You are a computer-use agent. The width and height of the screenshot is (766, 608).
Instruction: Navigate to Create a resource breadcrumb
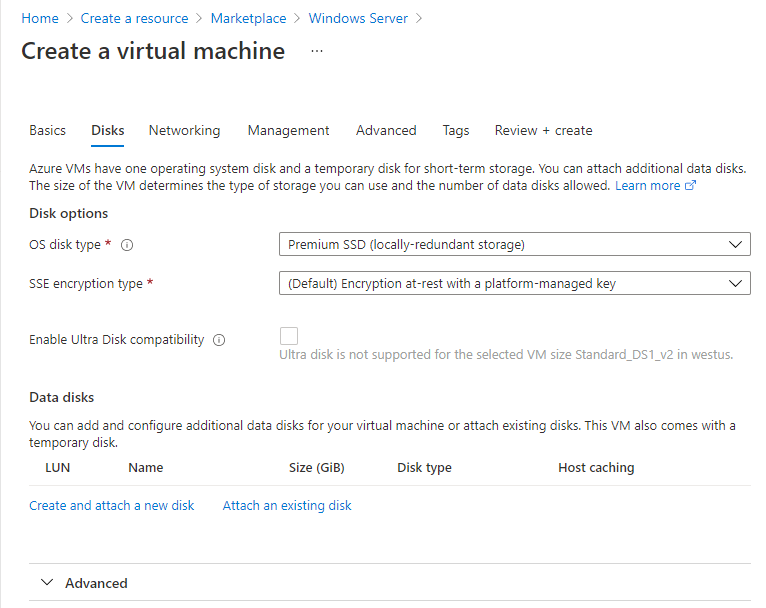click(x=134, y=19)
